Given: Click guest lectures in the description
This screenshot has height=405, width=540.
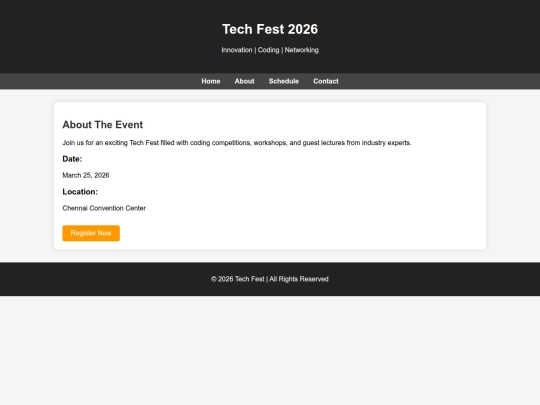Looking at the screenshot, I should click(x=323, y=143).
